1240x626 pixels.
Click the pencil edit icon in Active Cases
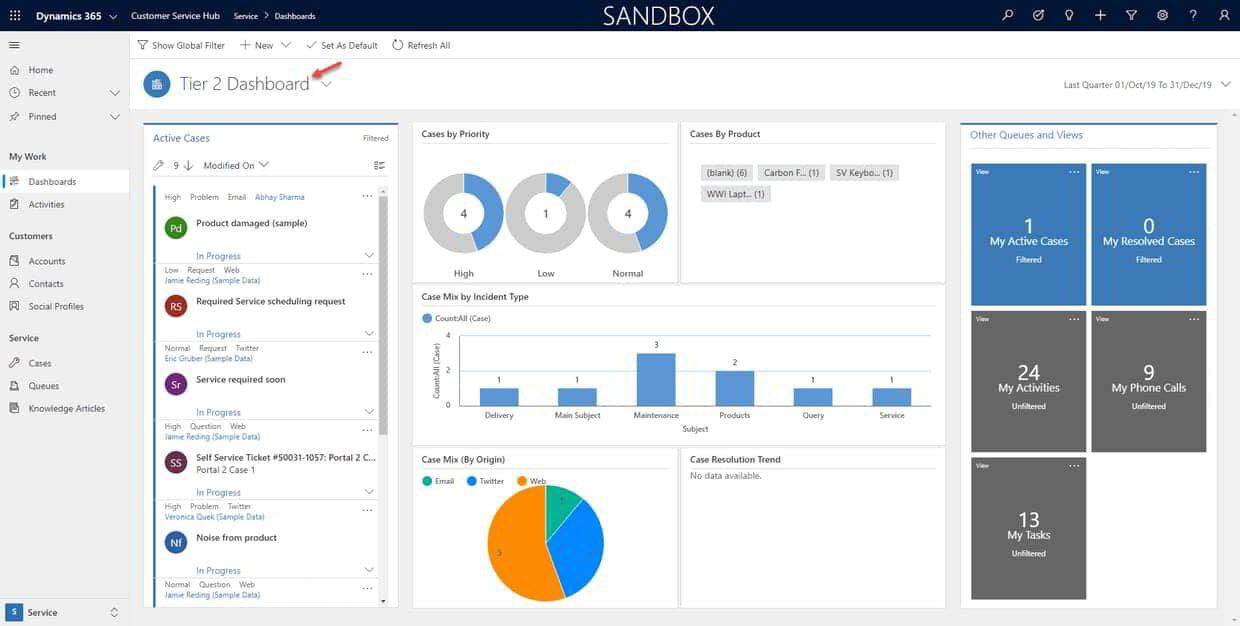point(158,165)
